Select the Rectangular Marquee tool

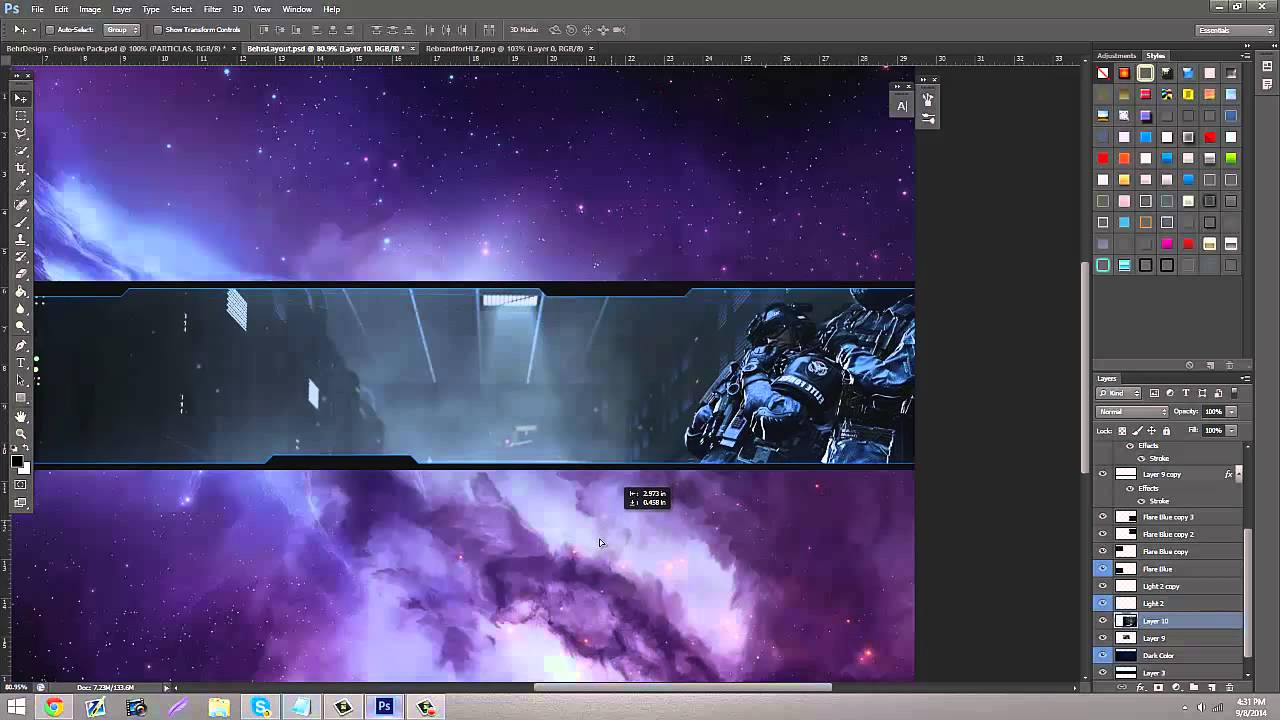click(21, 116)
